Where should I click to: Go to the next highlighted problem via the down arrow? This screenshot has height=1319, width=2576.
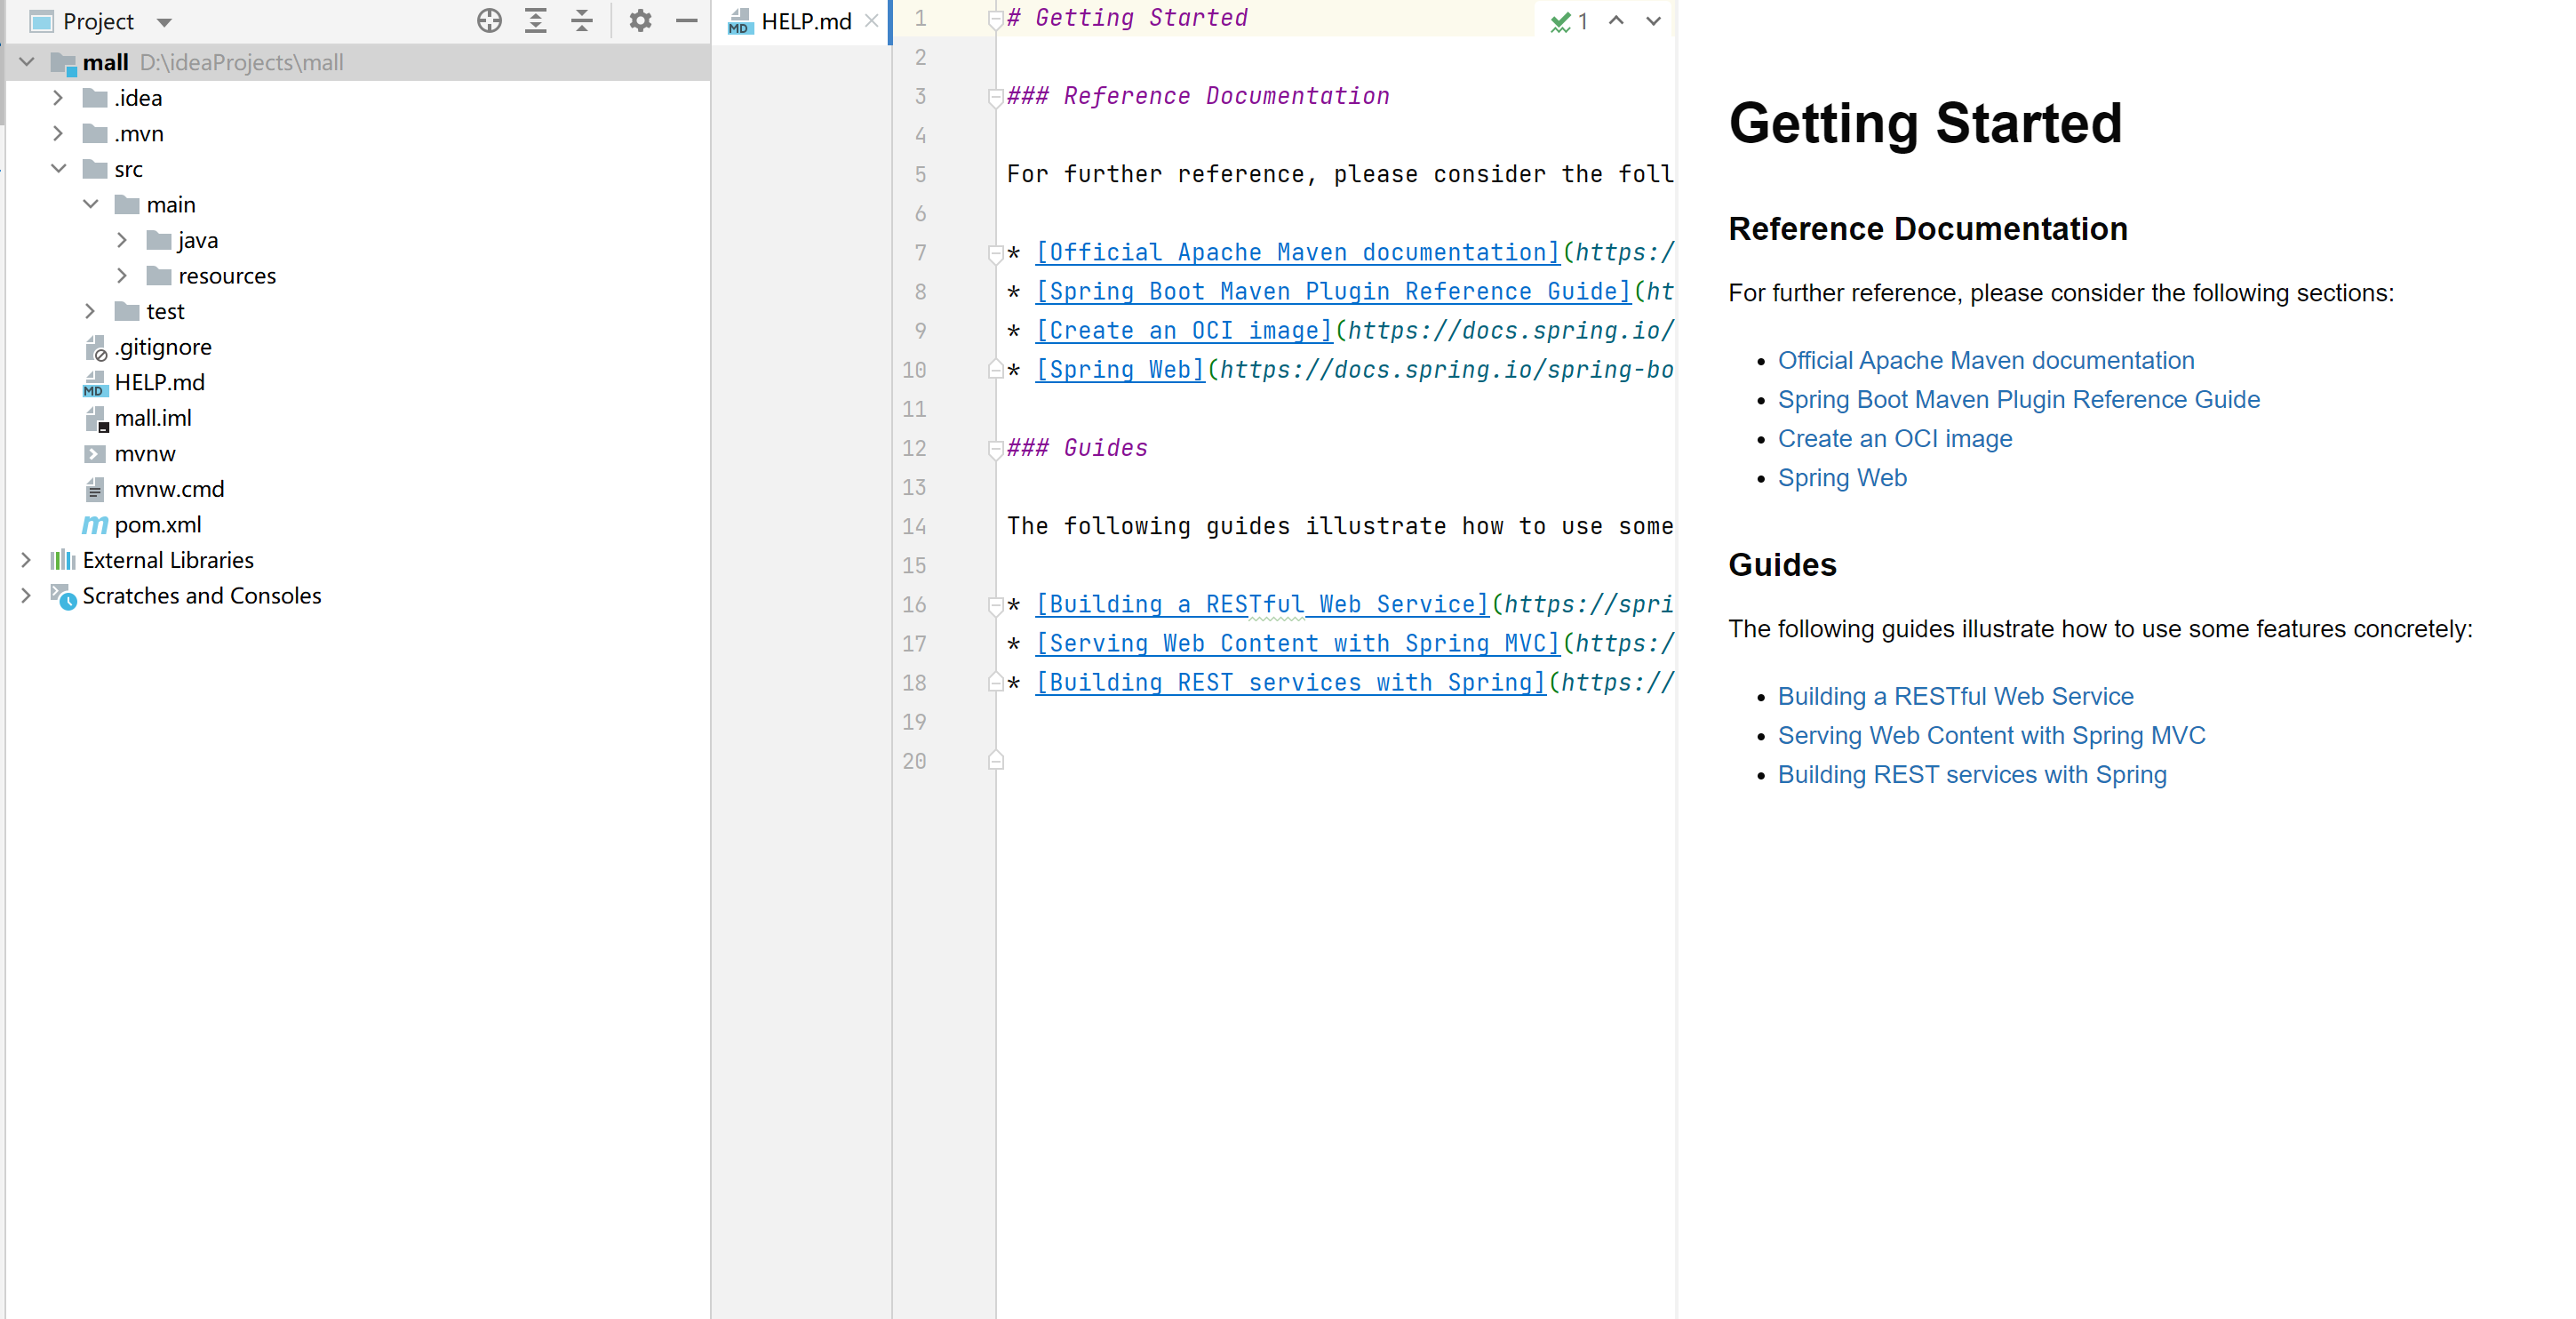[x=1653, y=21]
